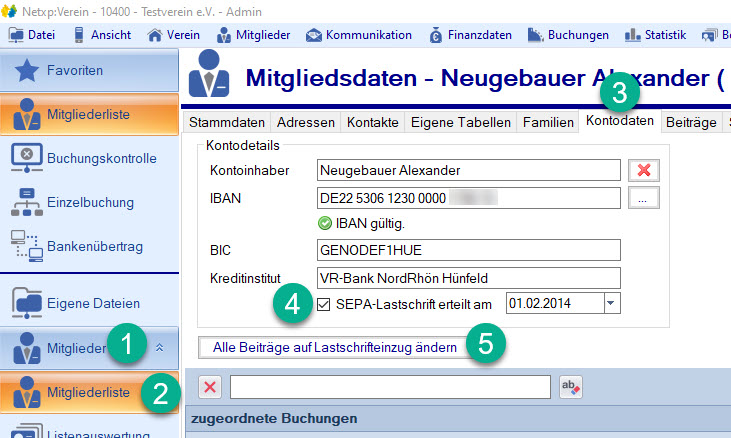Clear Kontoinhaber with red X button
The width and height of the screenshot is (731, 438).
644,170
